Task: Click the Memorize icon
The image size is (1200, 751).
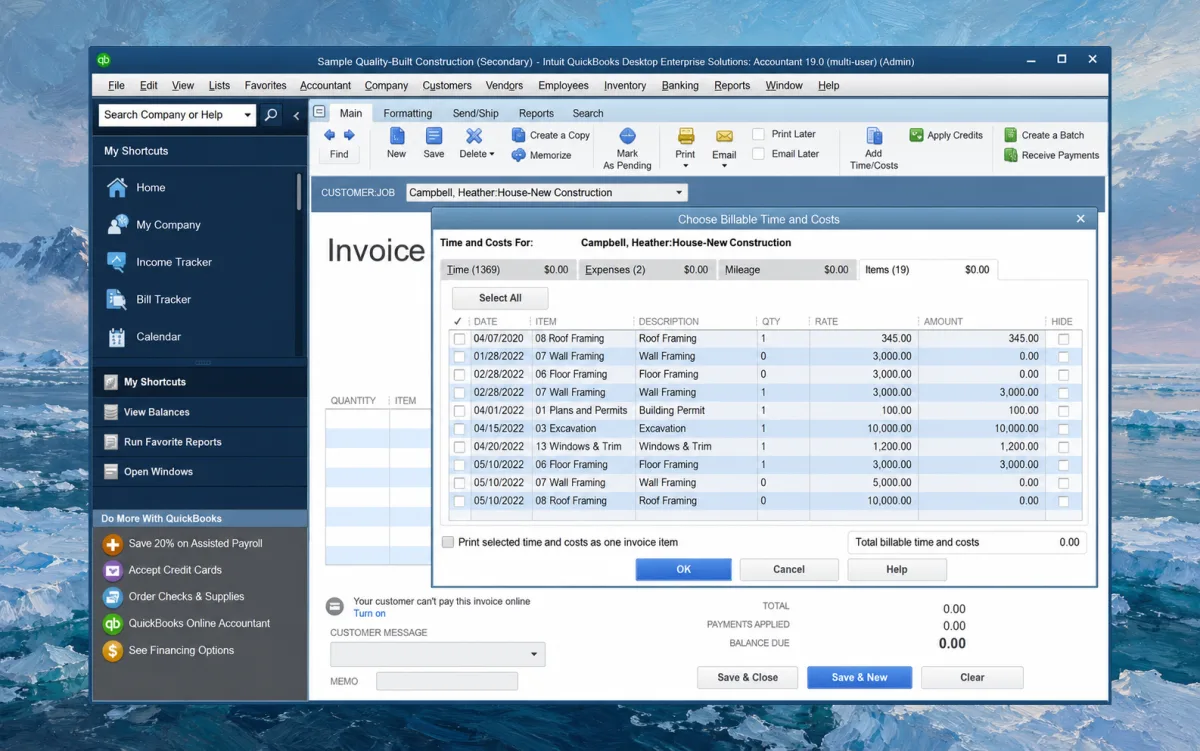Action: (519, 155)
